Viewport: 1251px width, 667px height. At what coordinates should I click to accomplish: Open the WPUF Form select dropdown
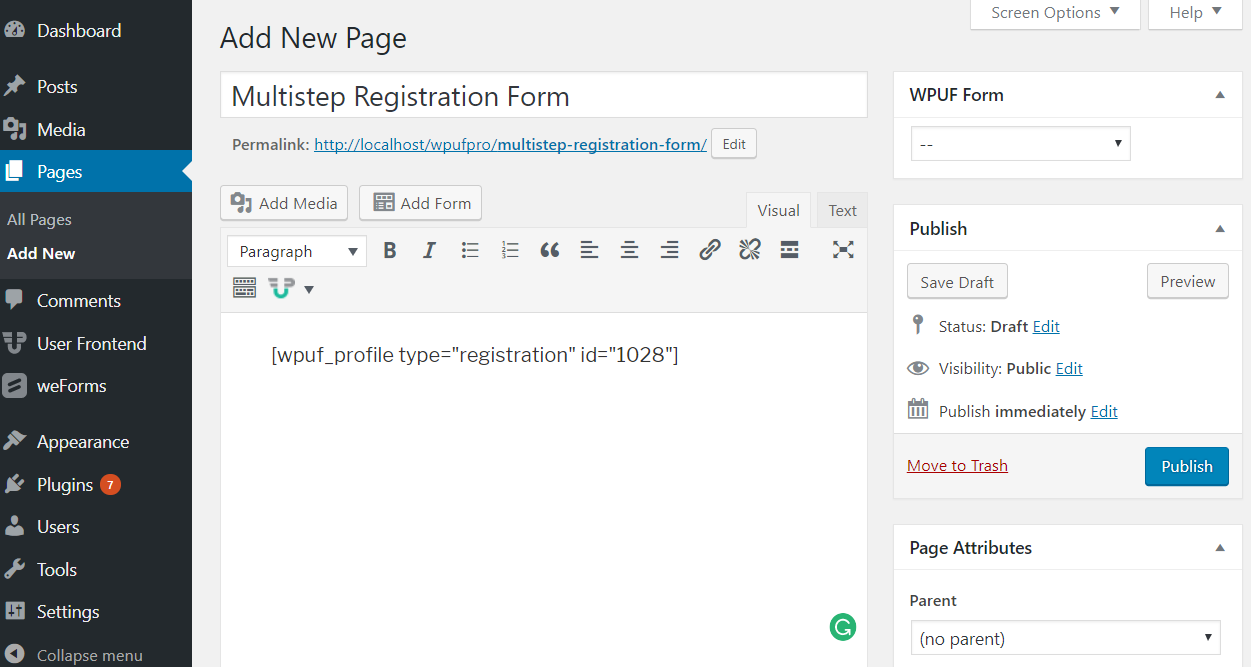point(1020,144)
